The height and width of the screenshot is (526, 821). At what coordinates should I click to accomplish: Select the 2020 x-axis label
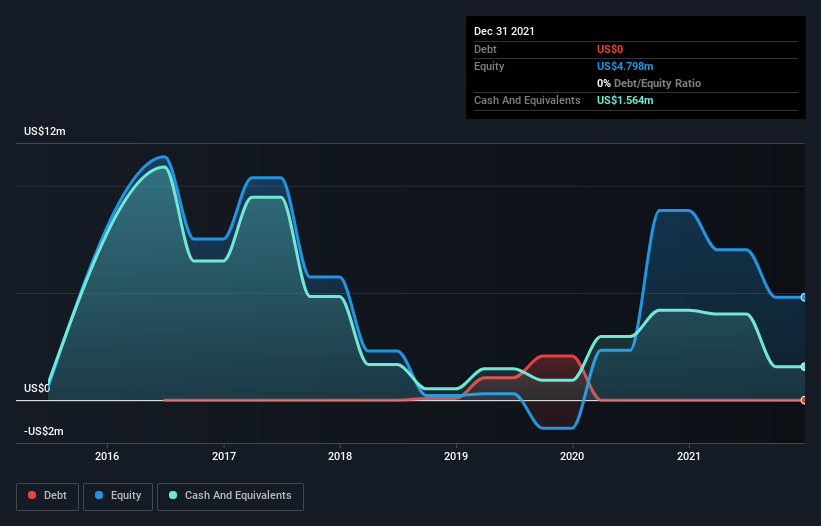coord(572,456)
